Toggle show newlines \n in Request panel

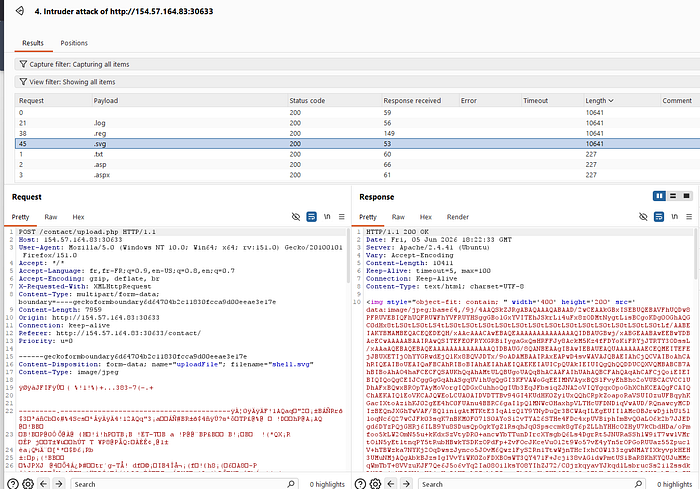pyautogui.click(x=327, y=217)
